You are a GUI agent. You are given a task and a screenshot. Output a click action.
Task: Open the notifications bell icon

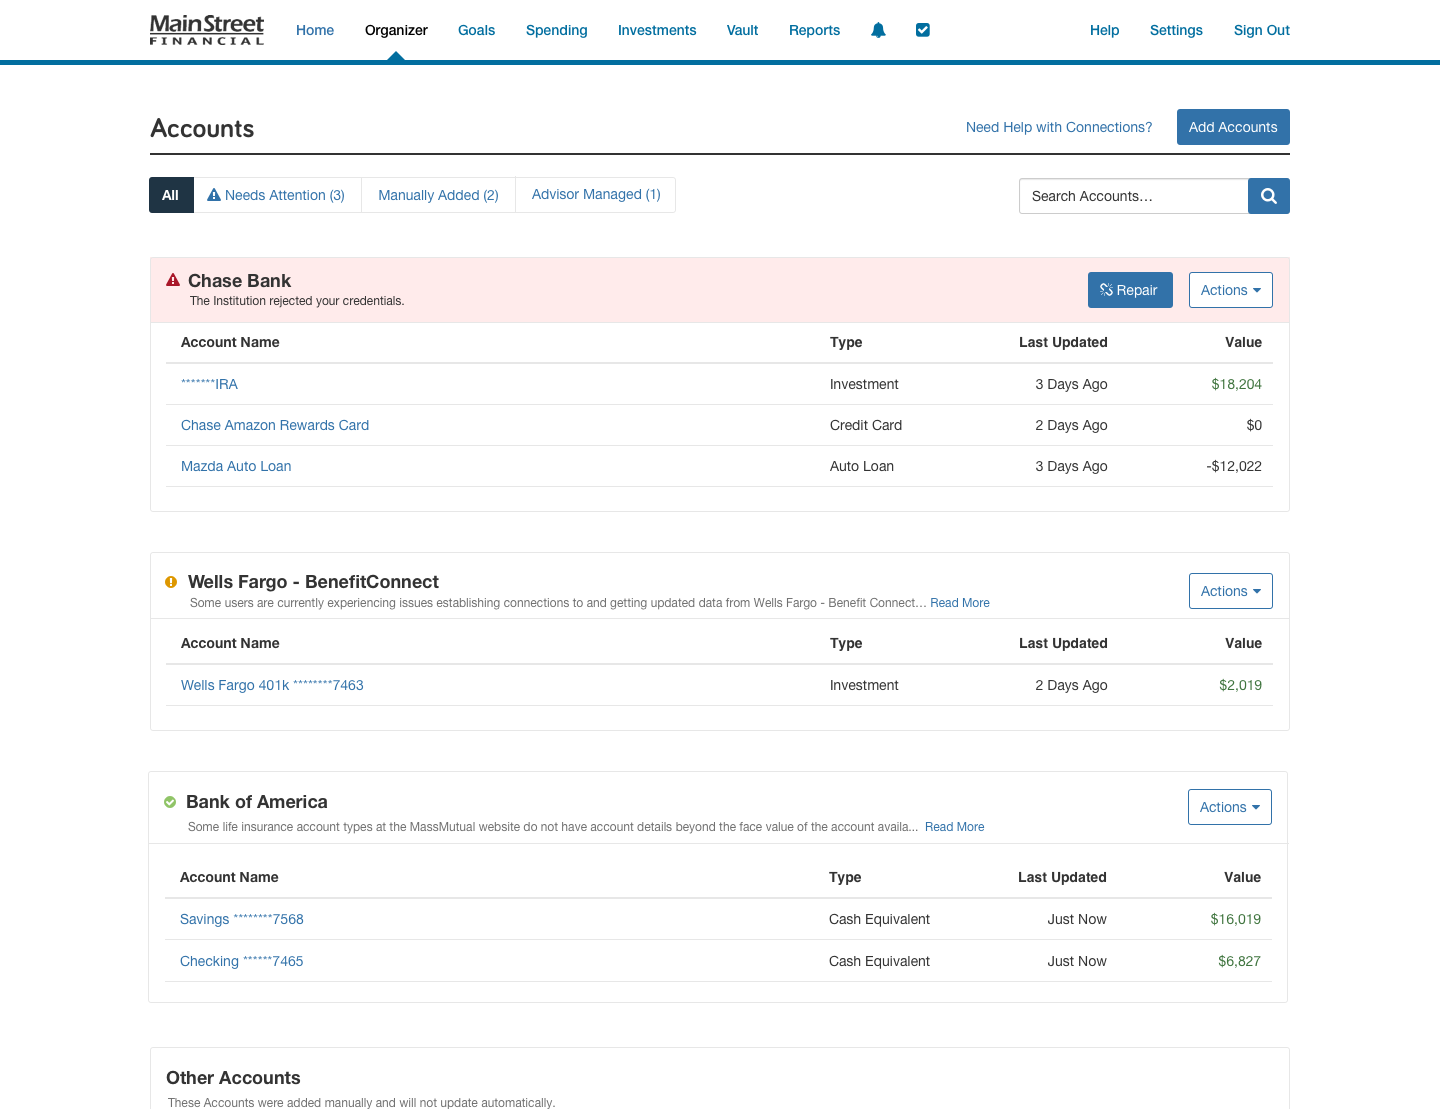(878, 30)
